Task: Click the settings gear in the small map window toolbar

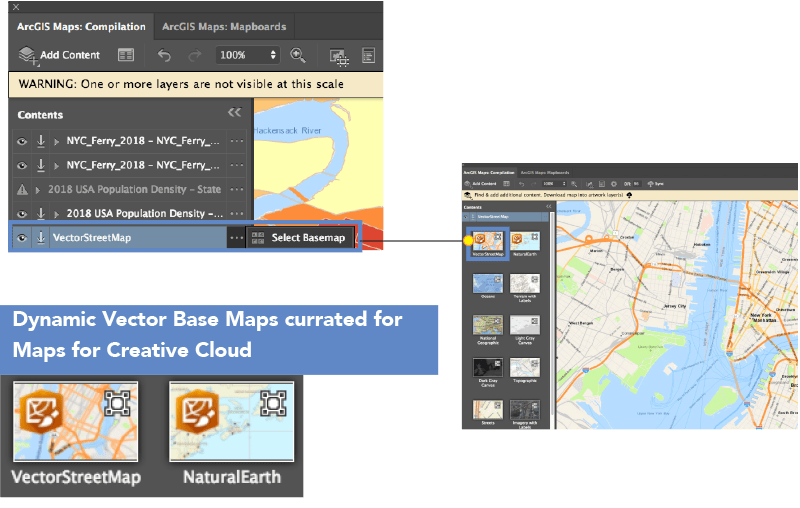Action: [x=614, y=184]
